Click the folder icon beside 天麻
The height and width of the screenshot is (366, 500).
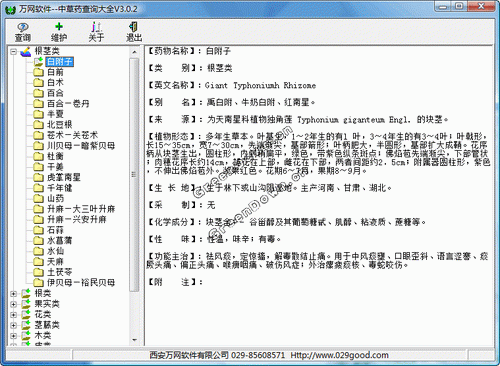[x=38, y=262]
